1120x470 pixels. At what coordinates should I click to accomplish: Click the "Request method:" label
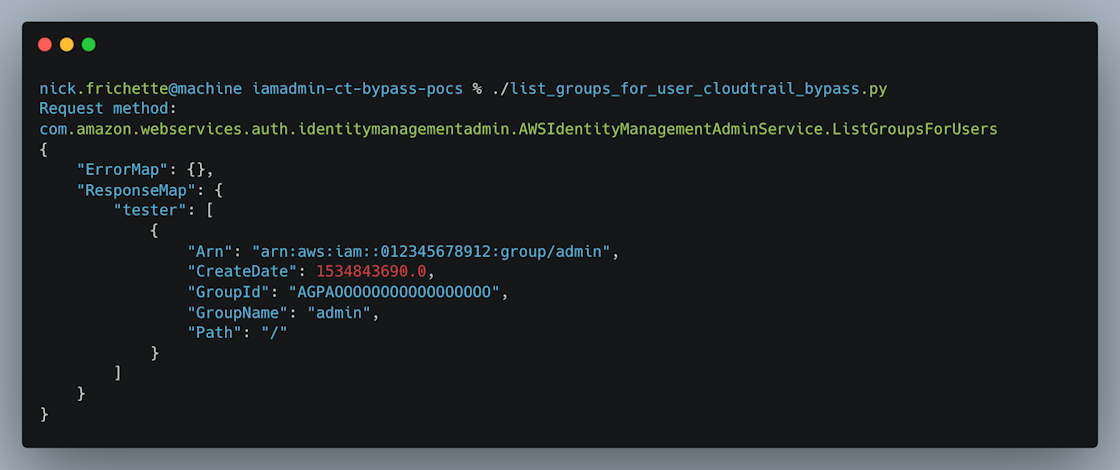pos(108,108)
